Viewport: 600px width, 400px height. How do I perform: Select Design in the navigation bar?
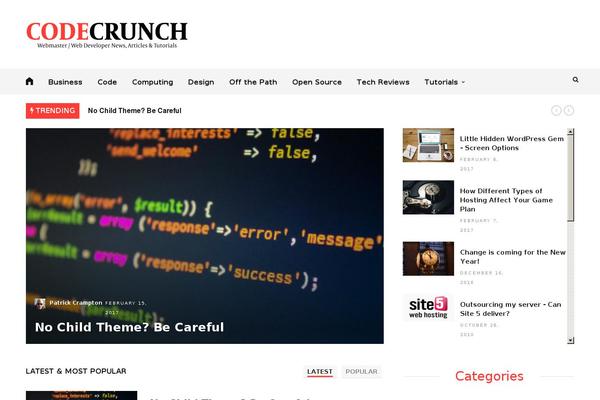(201, 82)
